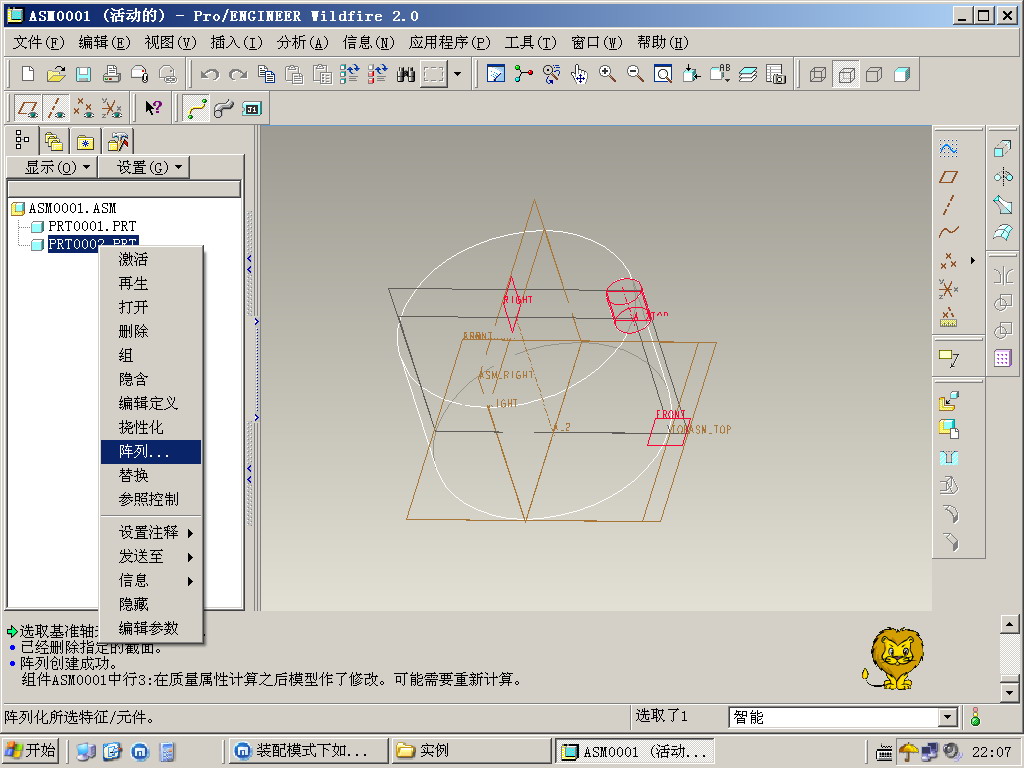Click the Spin center icon
The image size is (1024, 768).
(523, 74)
